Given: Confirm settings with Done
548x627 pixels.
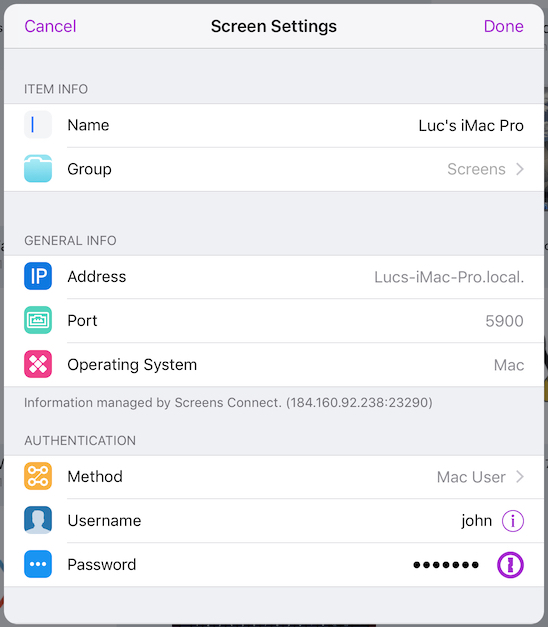Looking at the screenshot, I should click(x=504, y=26).
